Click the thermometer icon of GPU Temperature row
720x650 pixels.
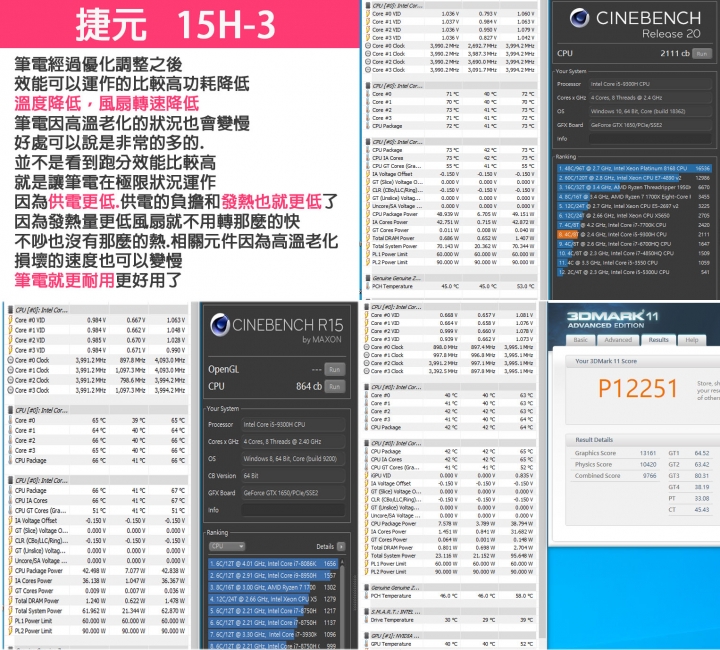tap(367, 644)
